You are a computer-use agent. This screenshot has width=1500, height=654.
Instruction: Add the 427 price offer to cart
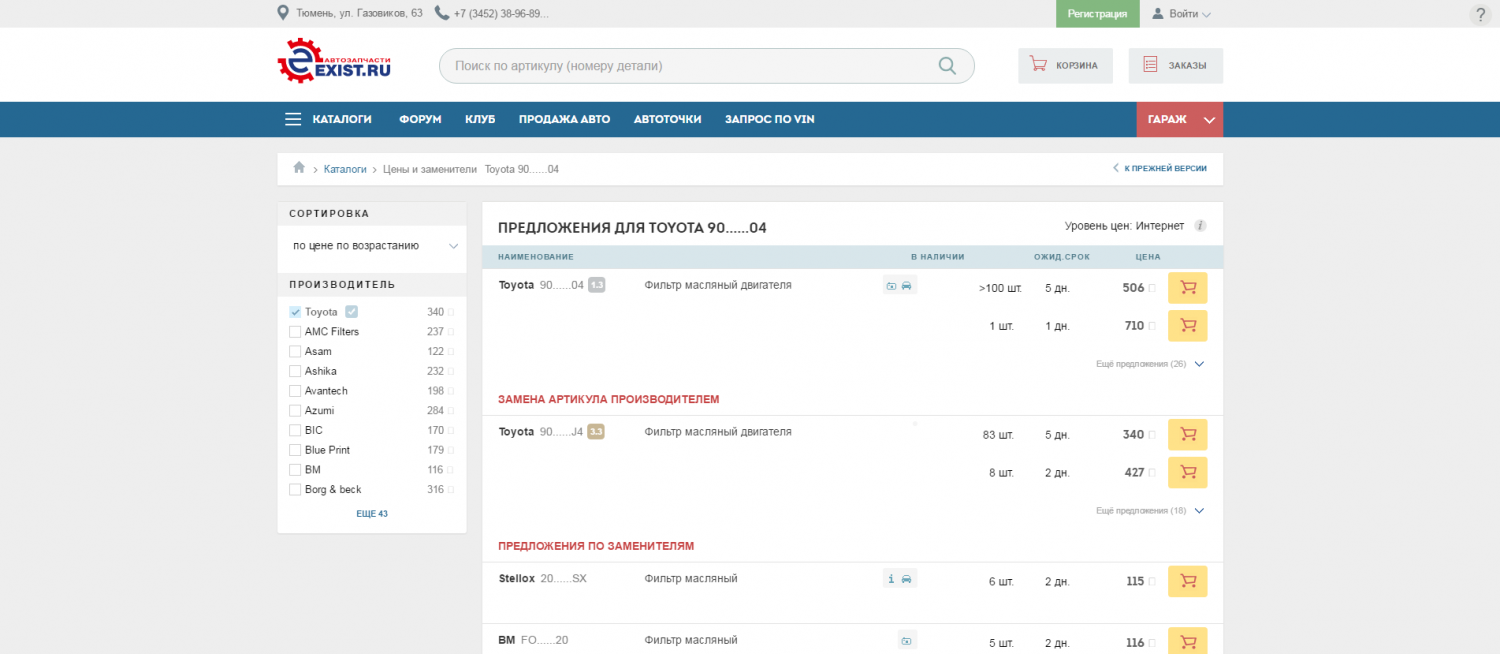pyautogui.click(x=1188, y=472)
